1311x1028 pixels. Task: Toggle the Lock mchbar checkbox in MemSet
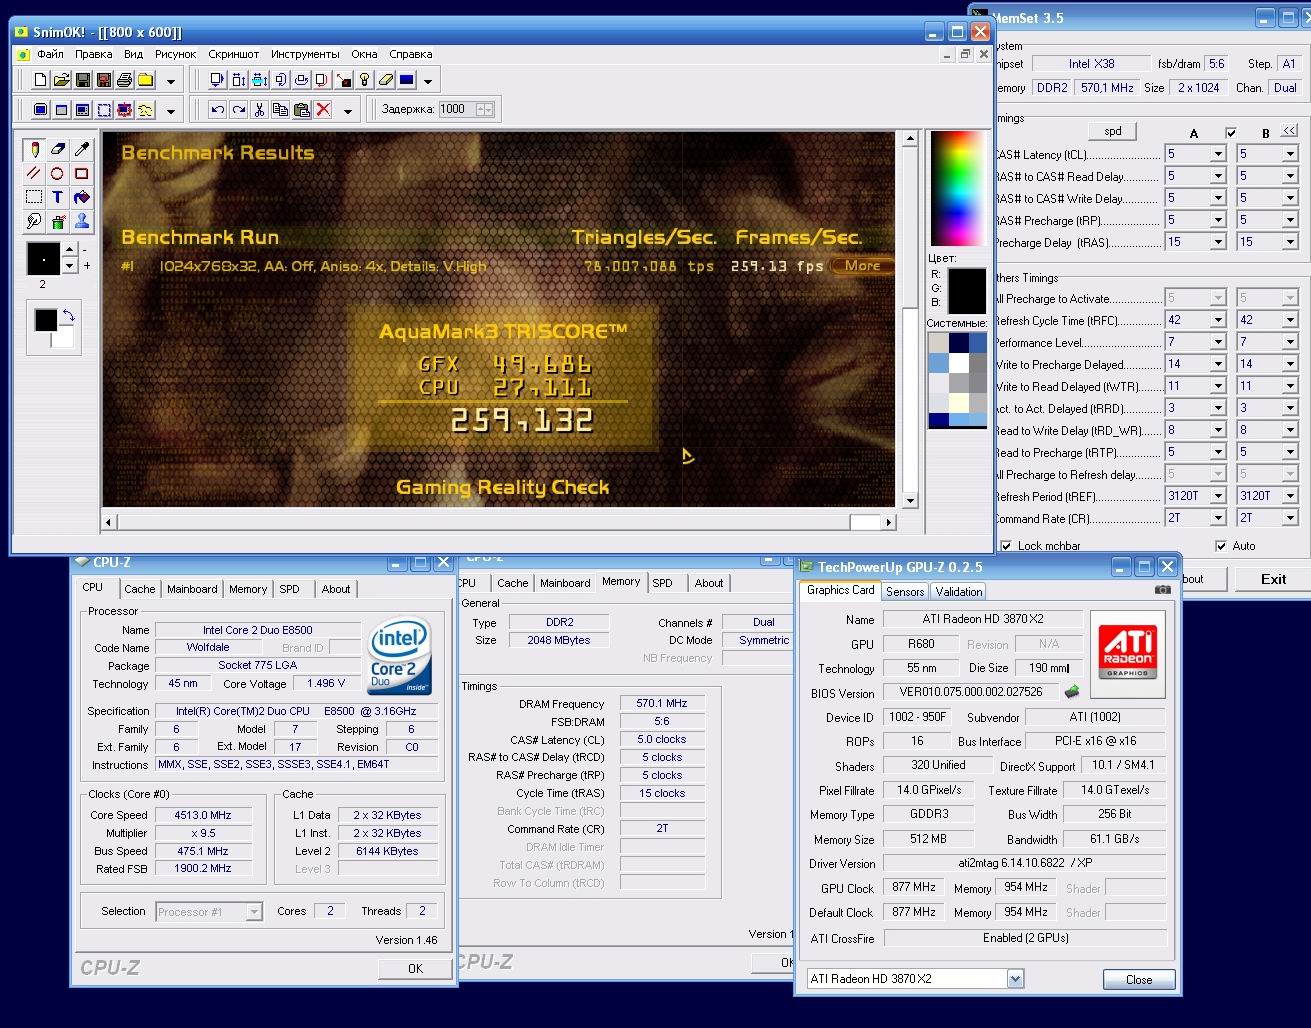coord(1006,546)
